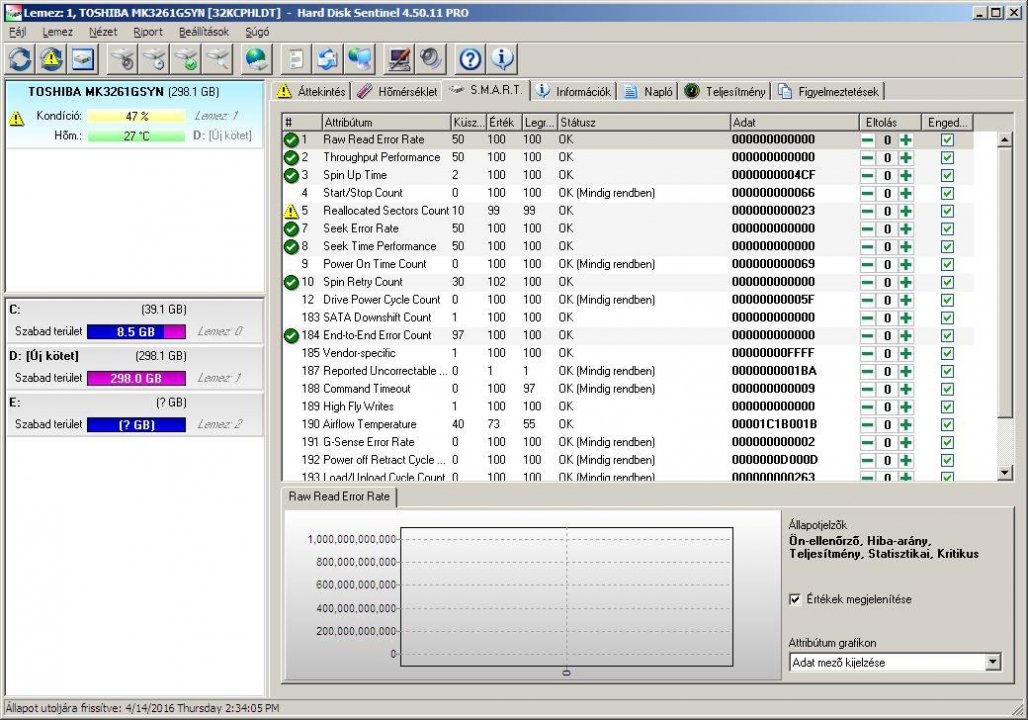Image resolution: width=1028 pixels, height=720 pixels.
Task: Sort by the Adat column header
Action: pos(794,122)
